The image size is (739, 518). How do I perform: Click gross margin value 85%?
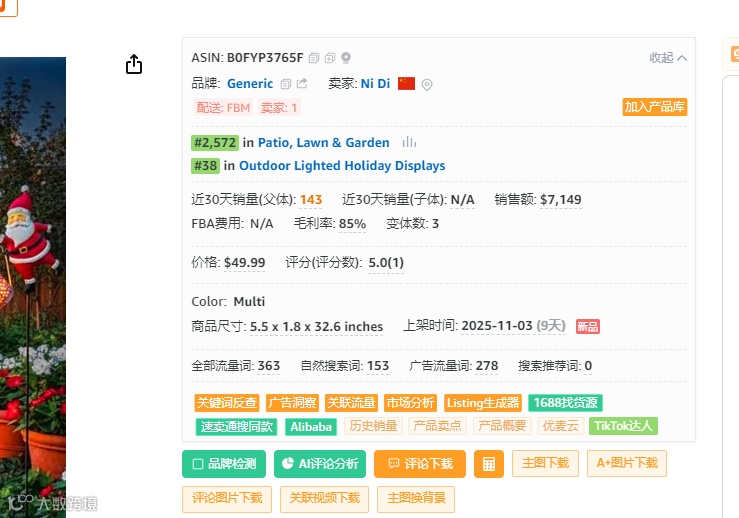coord(353,223)
